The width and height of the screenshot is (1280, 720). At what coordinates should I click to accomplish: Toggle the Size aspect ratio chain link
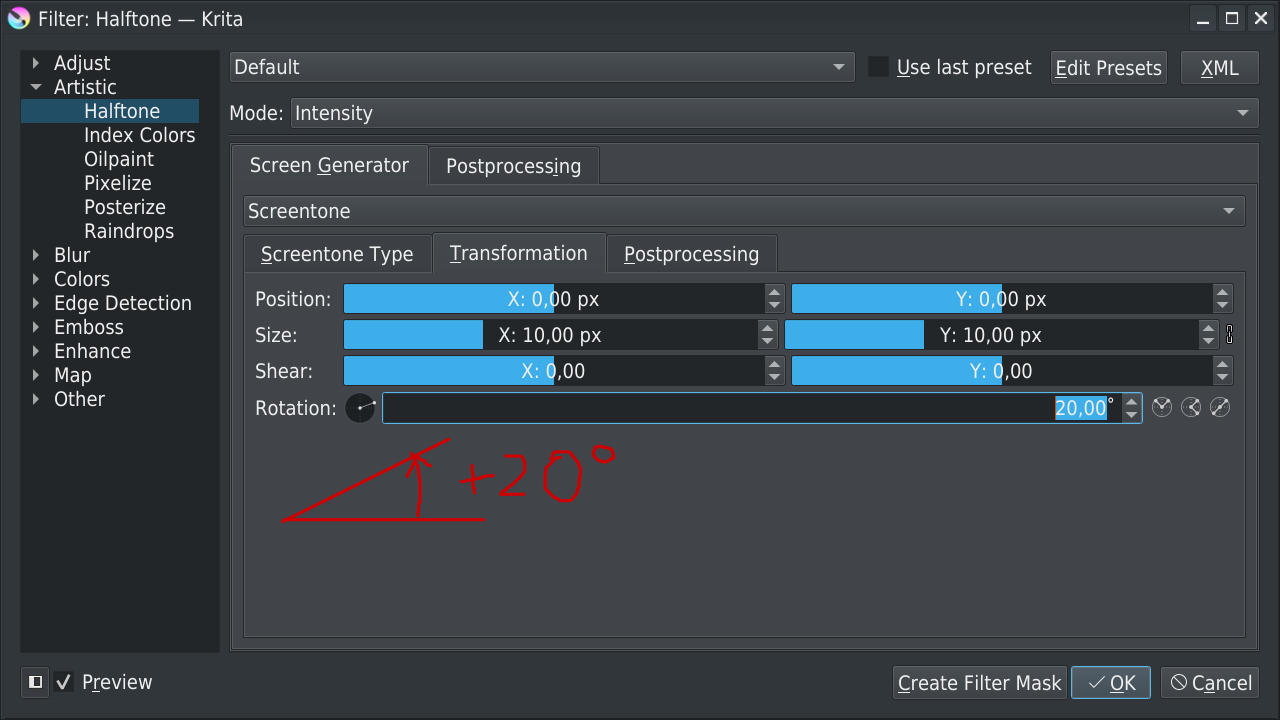point(1229,335)
